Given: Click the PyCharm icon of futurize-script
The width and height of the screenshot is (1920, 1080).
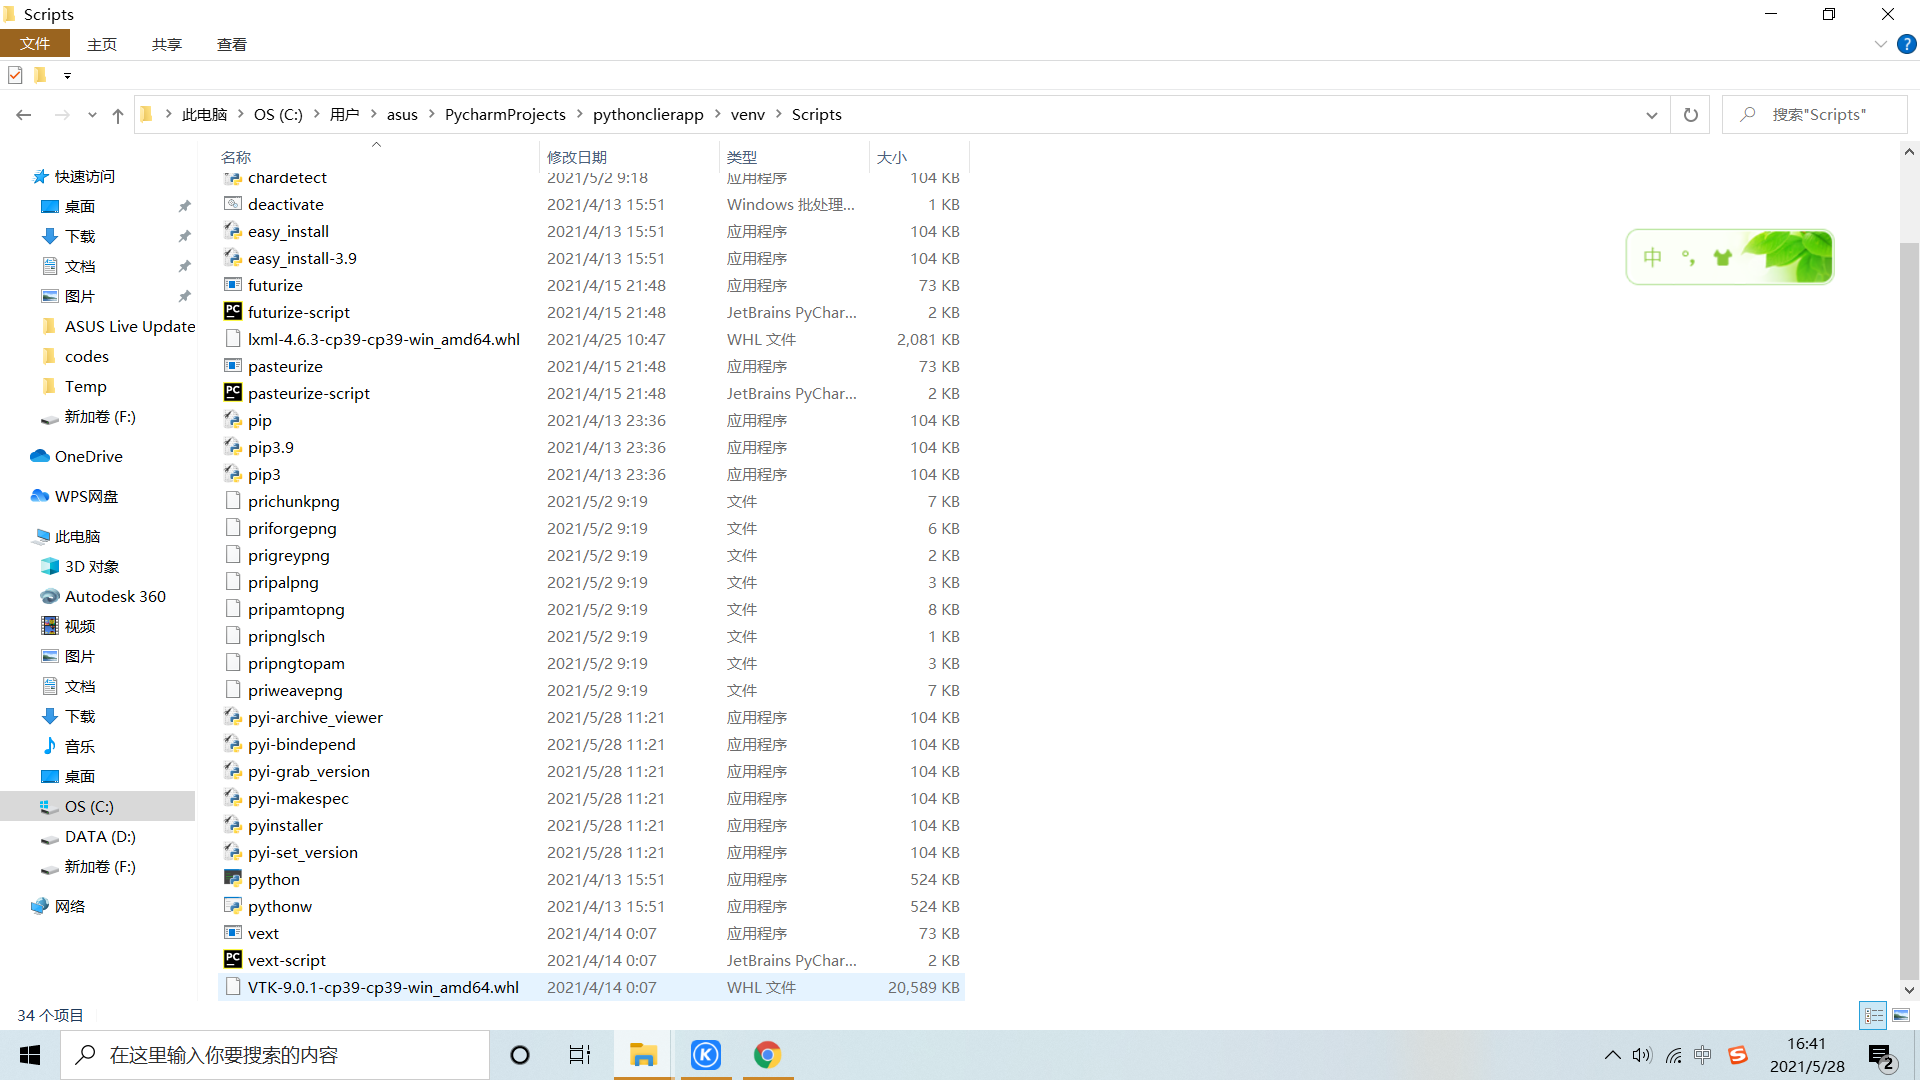Looking at the screenshot, I should click(x=232, y=312).
